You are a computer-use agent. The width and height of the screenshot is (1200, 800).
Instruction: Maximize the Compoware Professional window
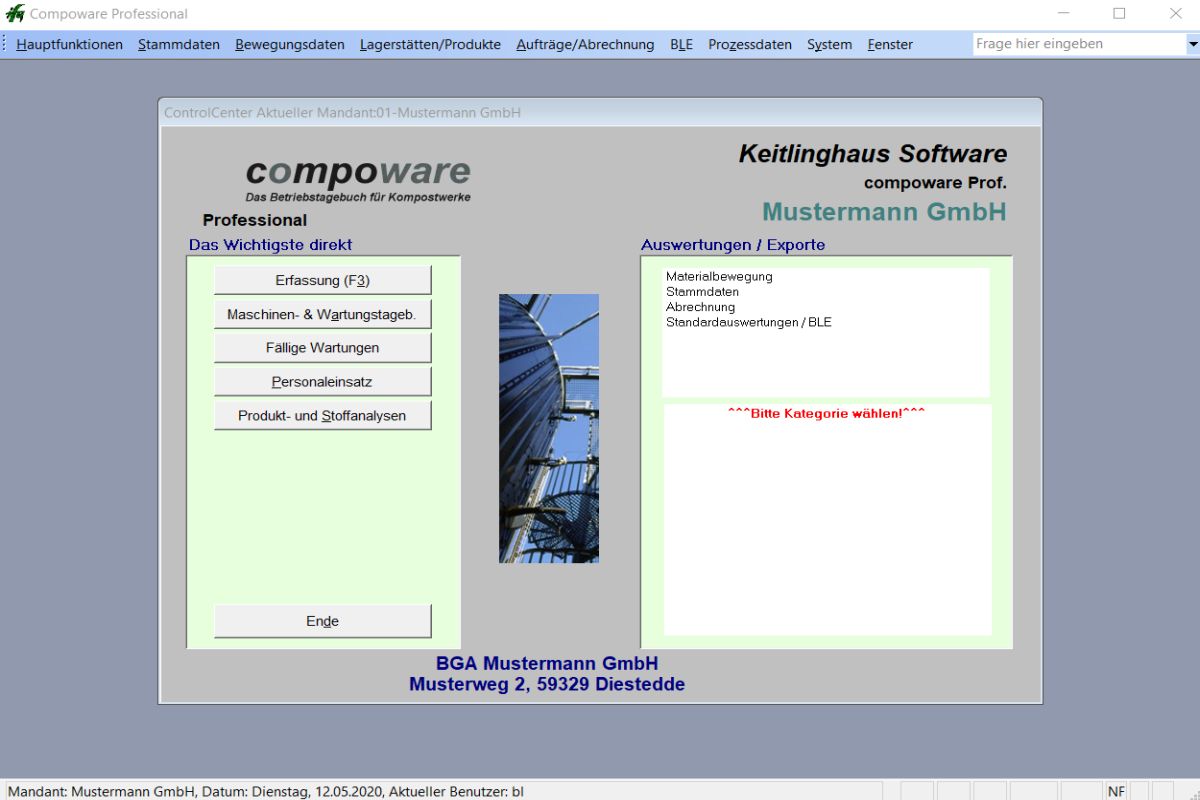point(1119,14)
